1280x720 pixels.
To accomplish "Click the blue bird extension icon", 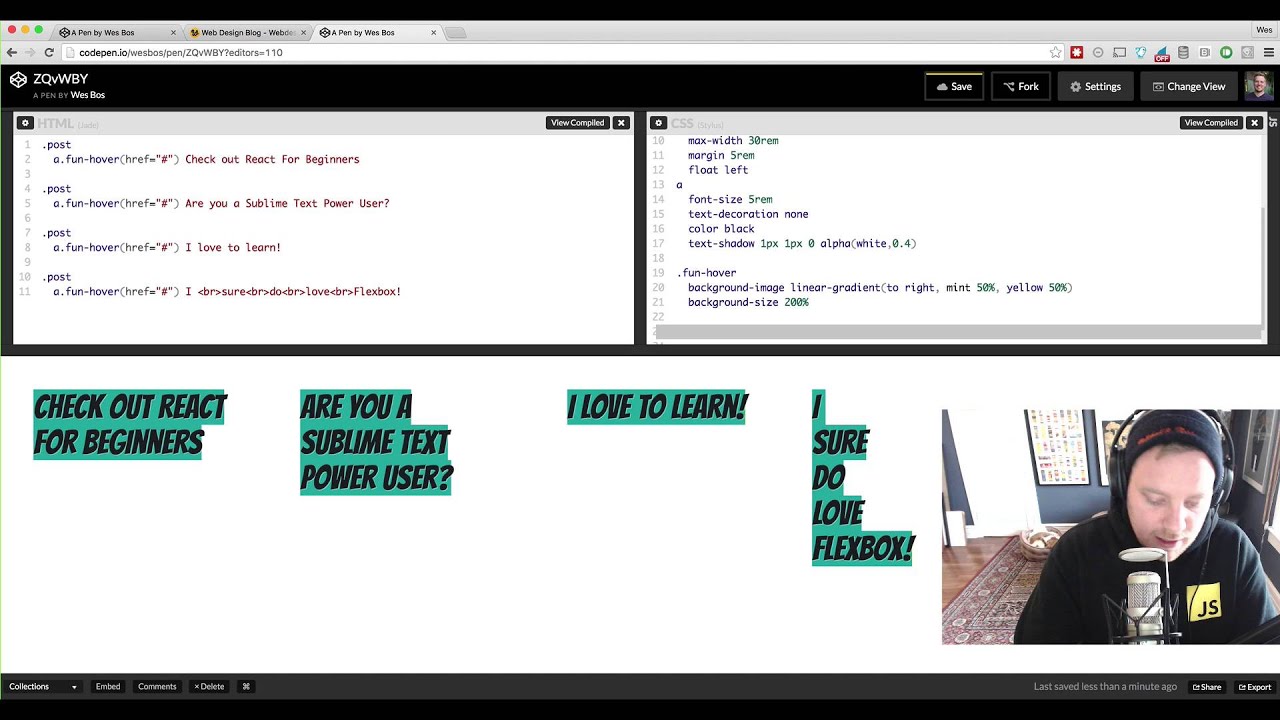I will pyautogui.click(x=1141, y=52).
